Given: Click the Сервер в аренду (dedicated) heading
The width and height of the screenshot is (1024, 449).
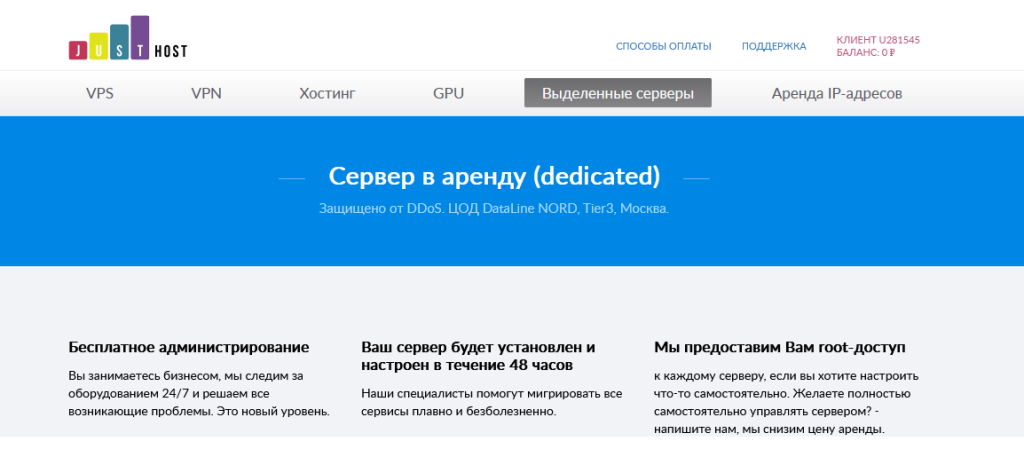Looking at the screenshot, I should [x=494, y=177].
